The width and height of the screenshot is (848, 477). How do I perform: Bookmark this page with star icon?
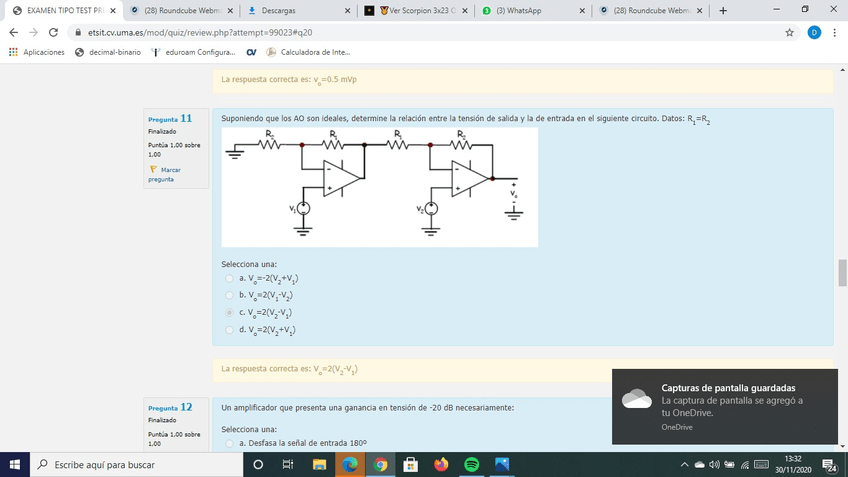click(x=790, y=32)
